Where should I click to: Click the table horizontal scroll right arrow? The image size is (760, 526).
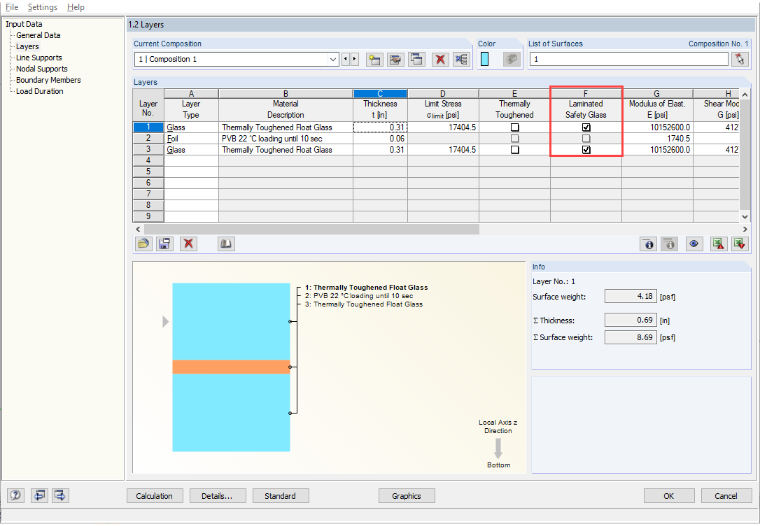[x=745, y=229]
